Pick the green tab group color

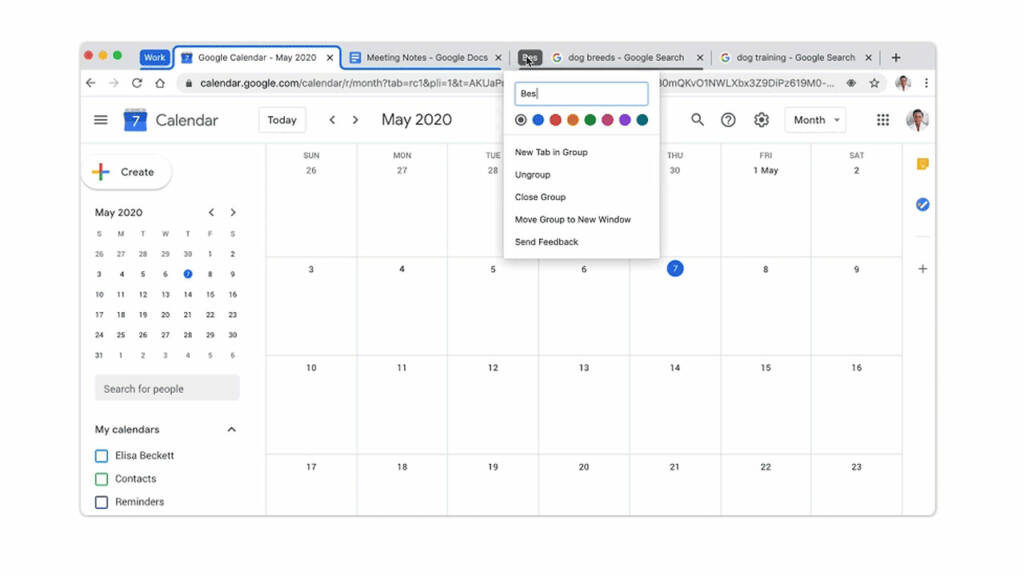[590, 120]
